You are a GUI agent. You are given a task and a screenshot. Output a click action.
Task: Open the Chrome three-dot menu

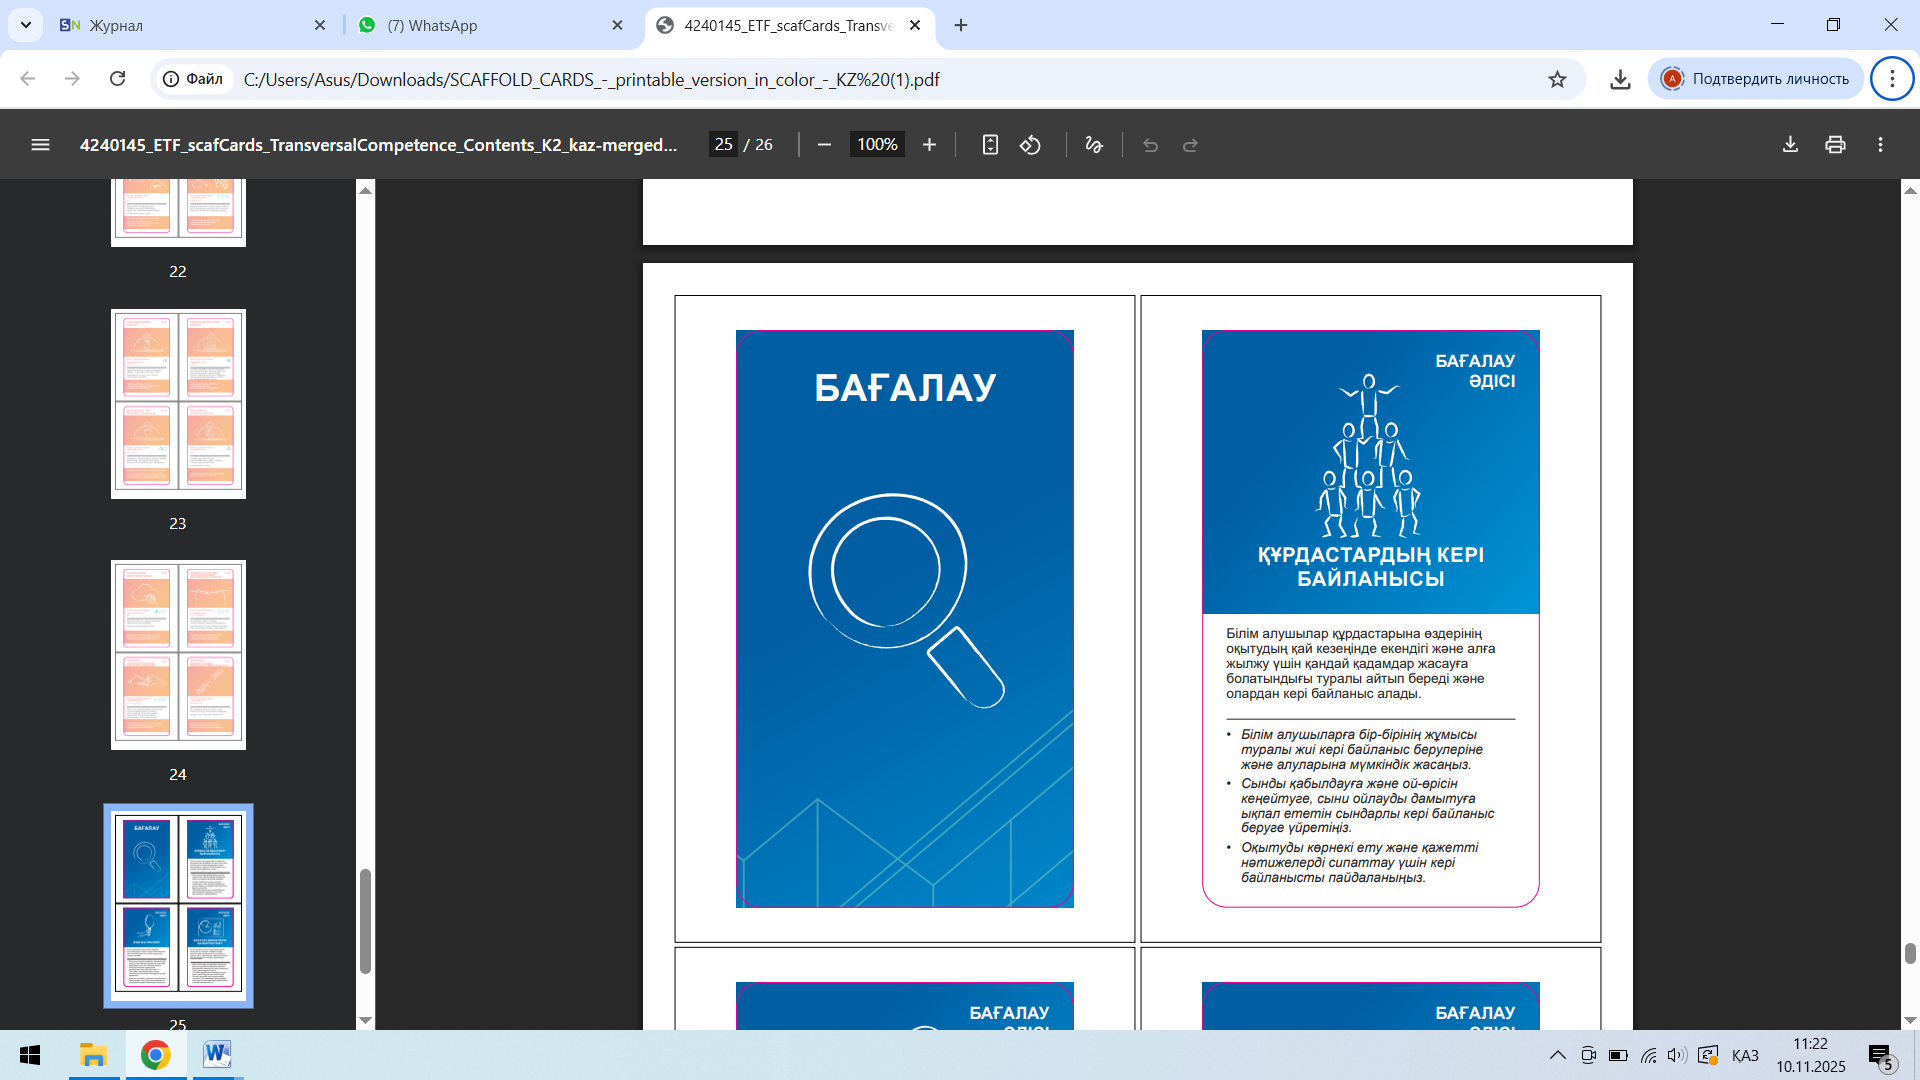(1891, 79)
